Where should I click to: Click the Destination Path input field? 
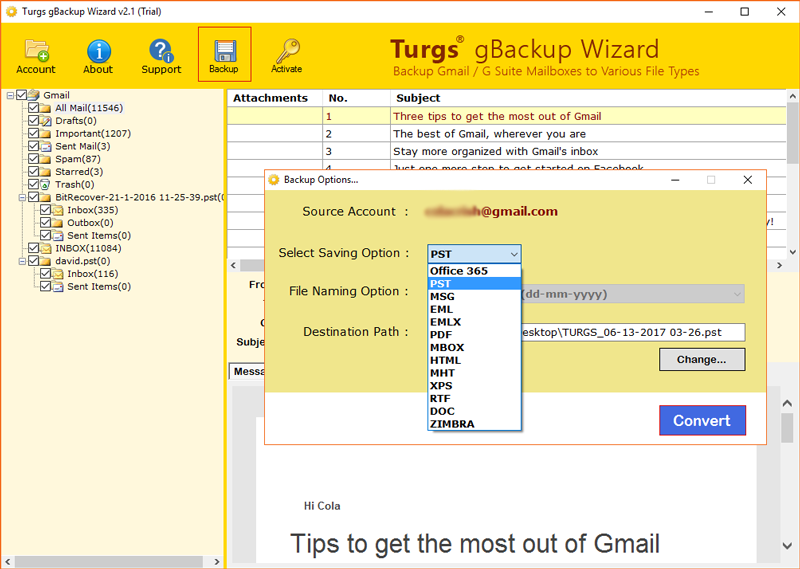pyautogui.click(x=633, y=332)
